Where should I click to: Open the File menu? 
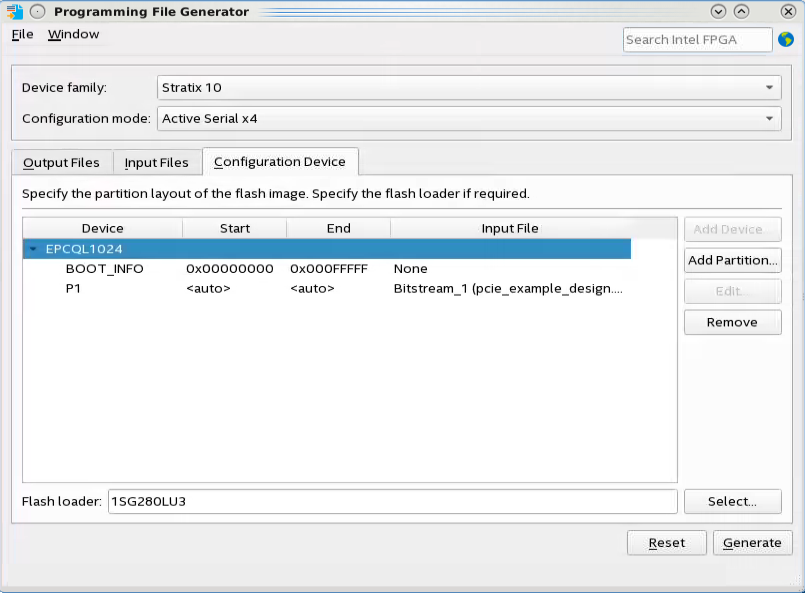[x=22, y=34]
